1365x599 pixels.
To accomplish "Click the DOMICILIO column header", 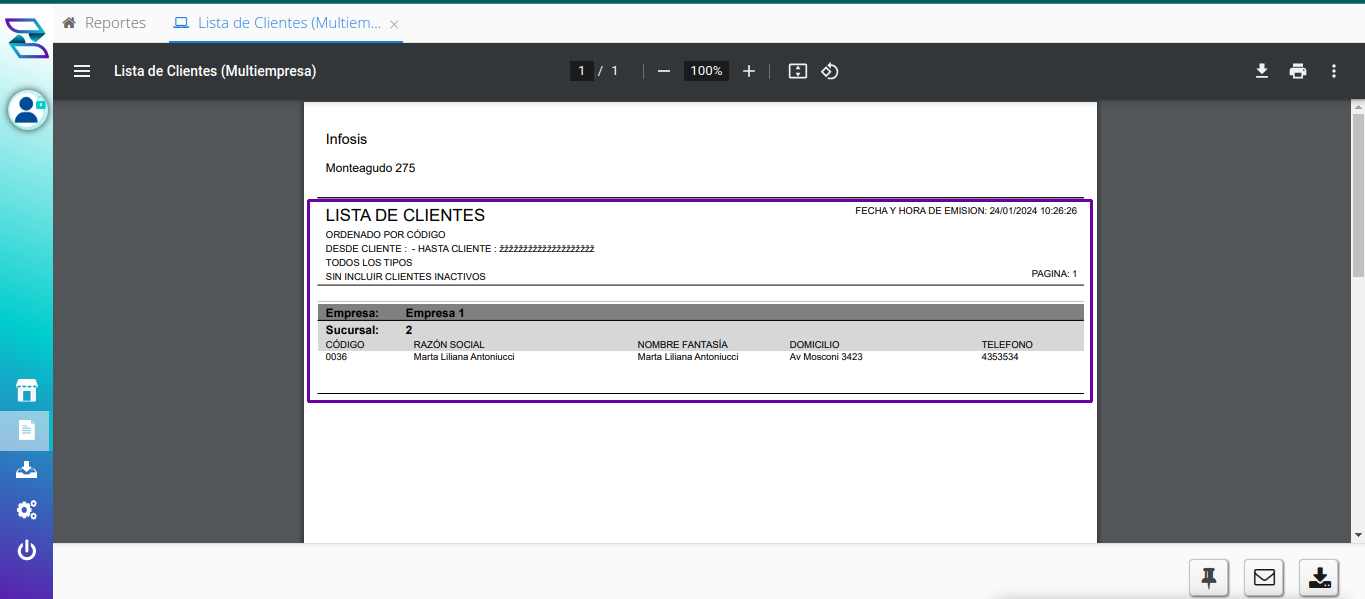I will pos(815,345).
